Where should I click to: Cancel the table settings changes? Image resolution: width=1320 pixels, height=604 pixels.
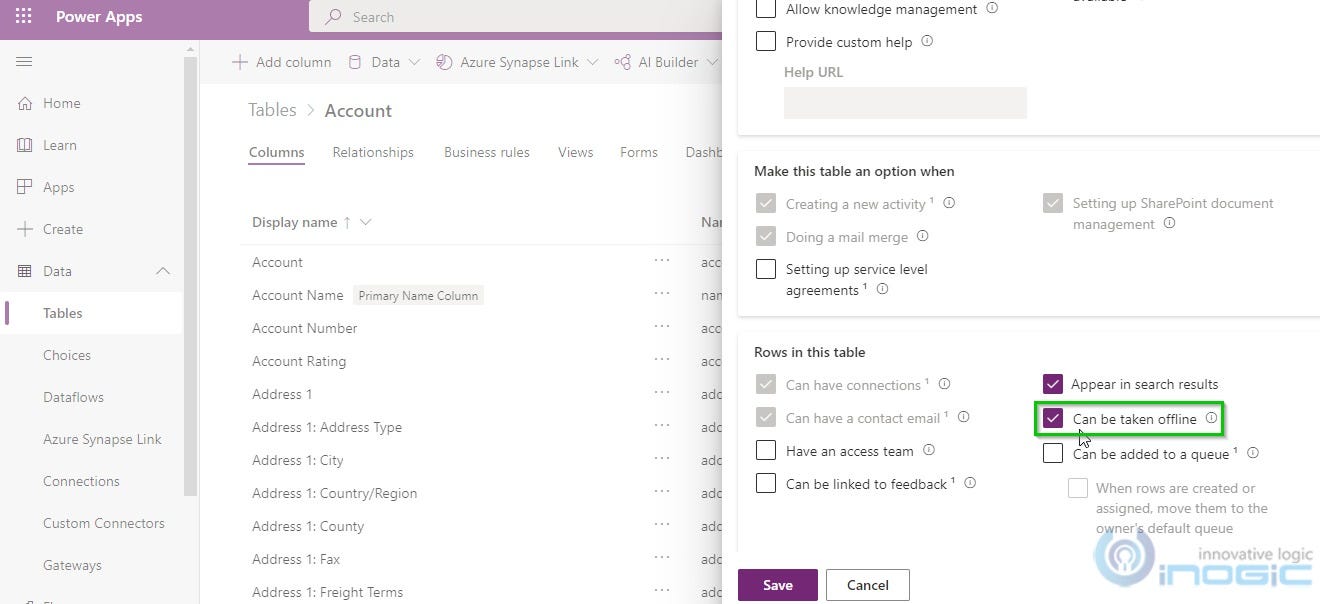[868, 585]
